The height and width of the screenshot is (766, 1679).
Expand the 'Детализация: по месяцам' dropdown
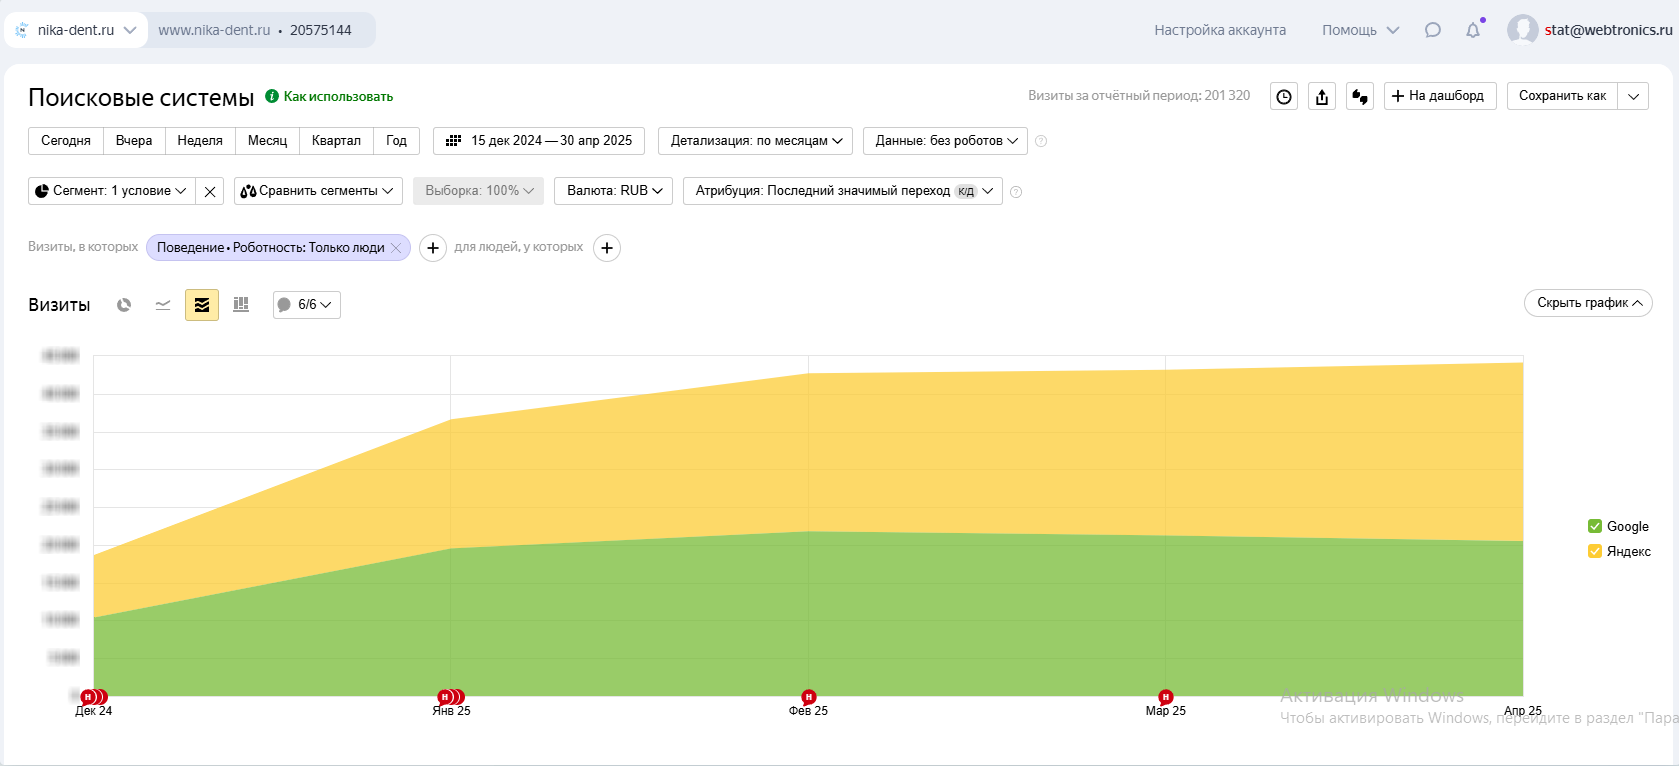tap(755, 141)
